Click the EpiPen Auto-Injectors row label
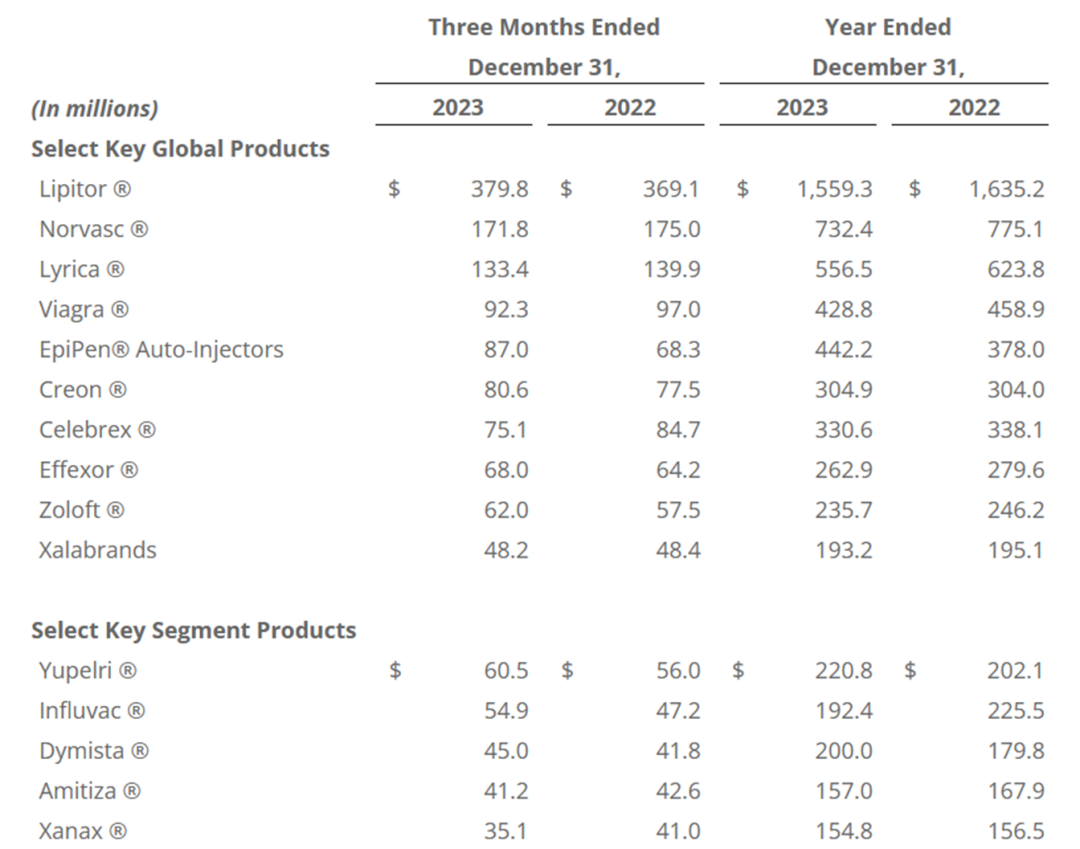 (x=161, y=349)
